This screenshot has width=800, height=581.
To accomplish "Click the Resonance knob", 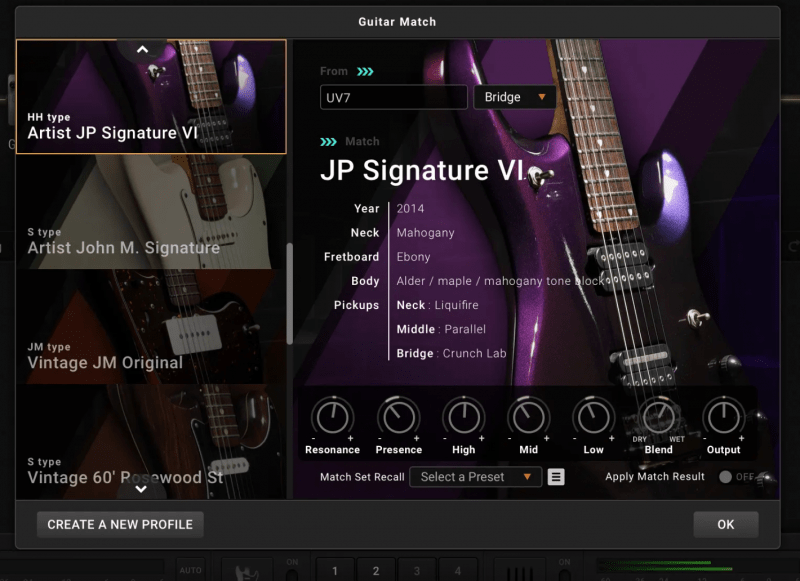I will point(333,417).
